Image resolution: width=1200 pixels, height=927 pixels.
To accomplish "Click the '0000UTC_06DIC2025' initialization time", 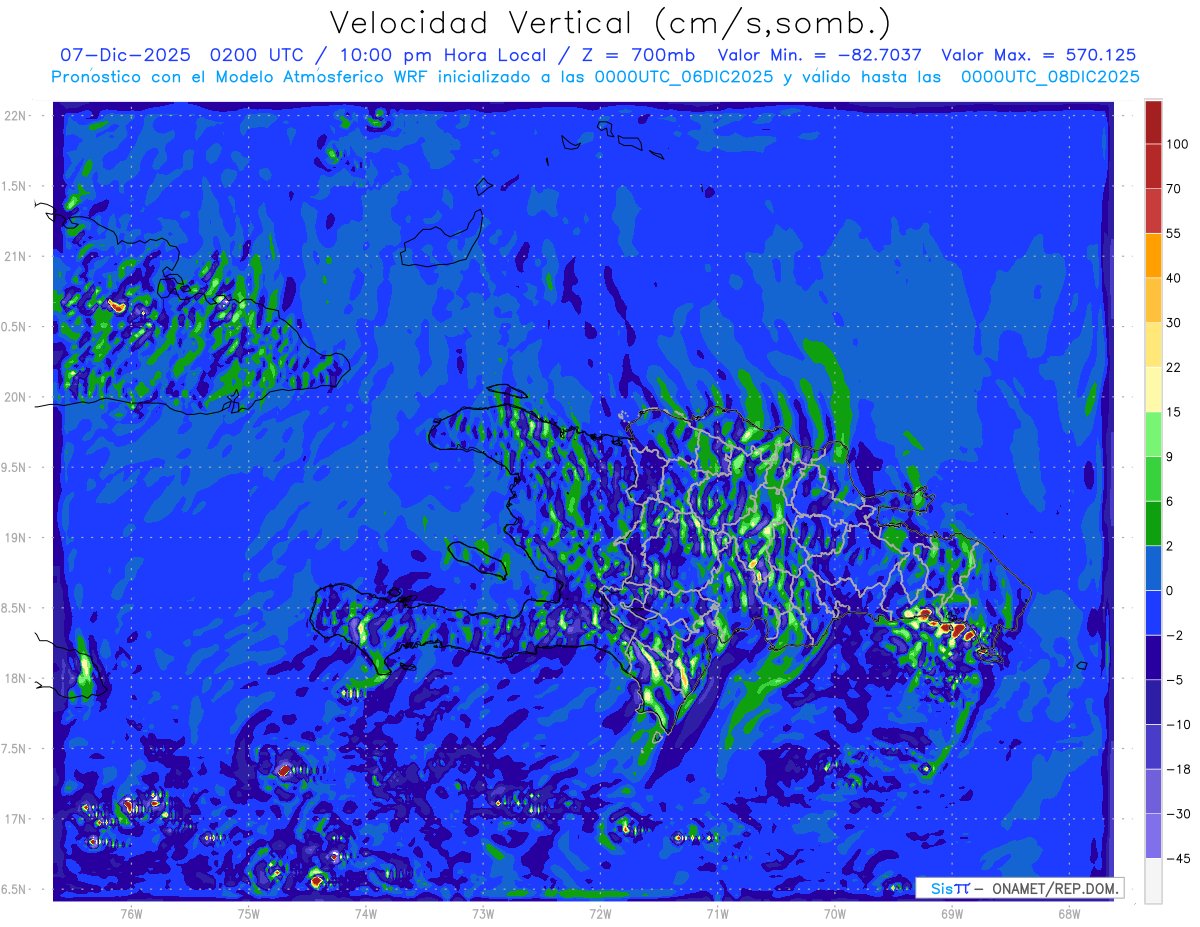I will click(x=684, y=76).
